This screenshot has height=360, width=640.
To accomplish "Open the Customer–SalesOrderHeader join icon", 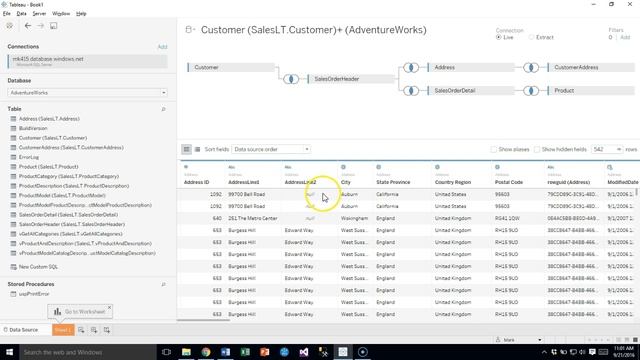I will tap(291, 79).
